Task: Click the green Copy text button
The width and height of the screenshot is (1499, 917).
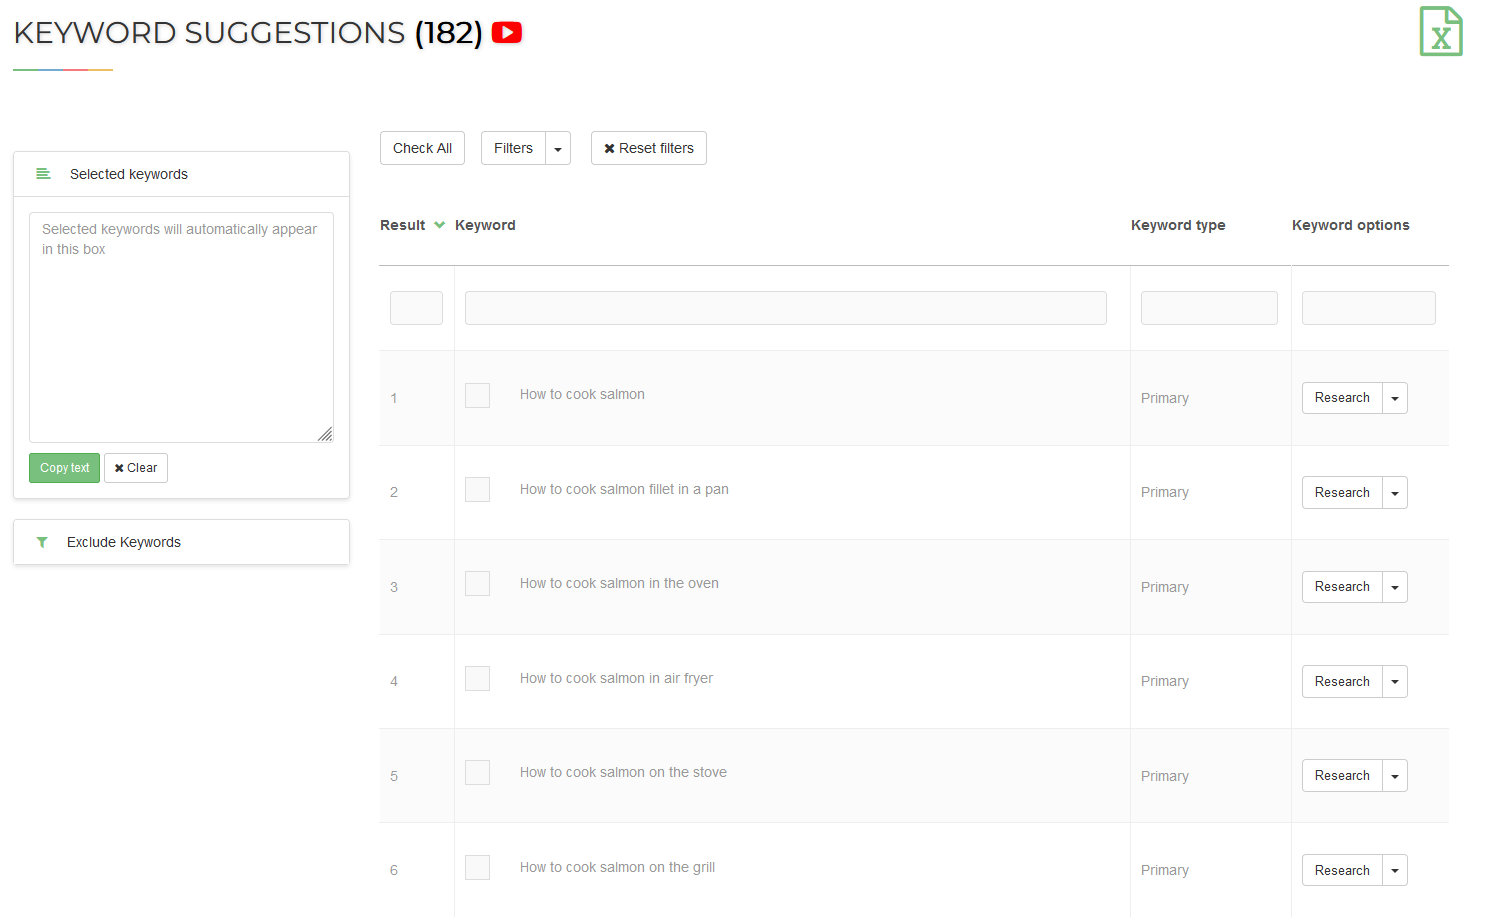Action: click(x=65, y=468)
